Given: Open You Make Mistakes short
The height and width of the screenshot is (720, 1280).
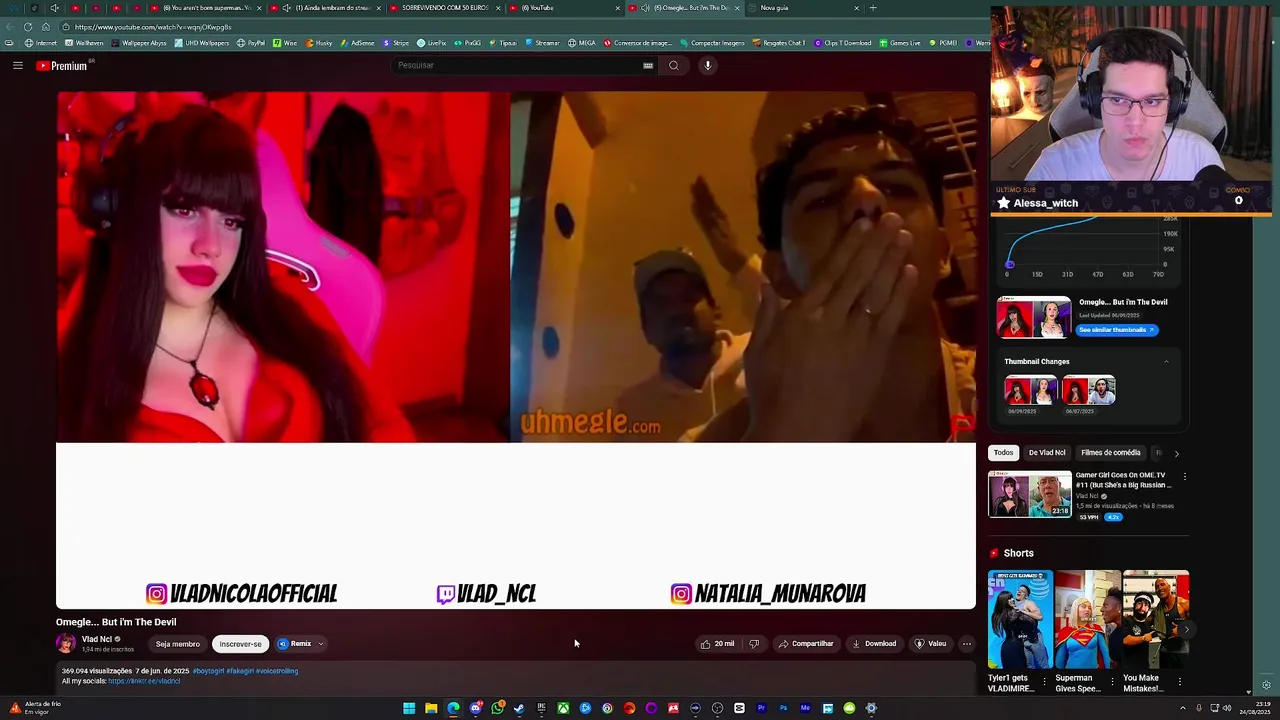Looking at the screenshot, I should tap(1155, 619).
